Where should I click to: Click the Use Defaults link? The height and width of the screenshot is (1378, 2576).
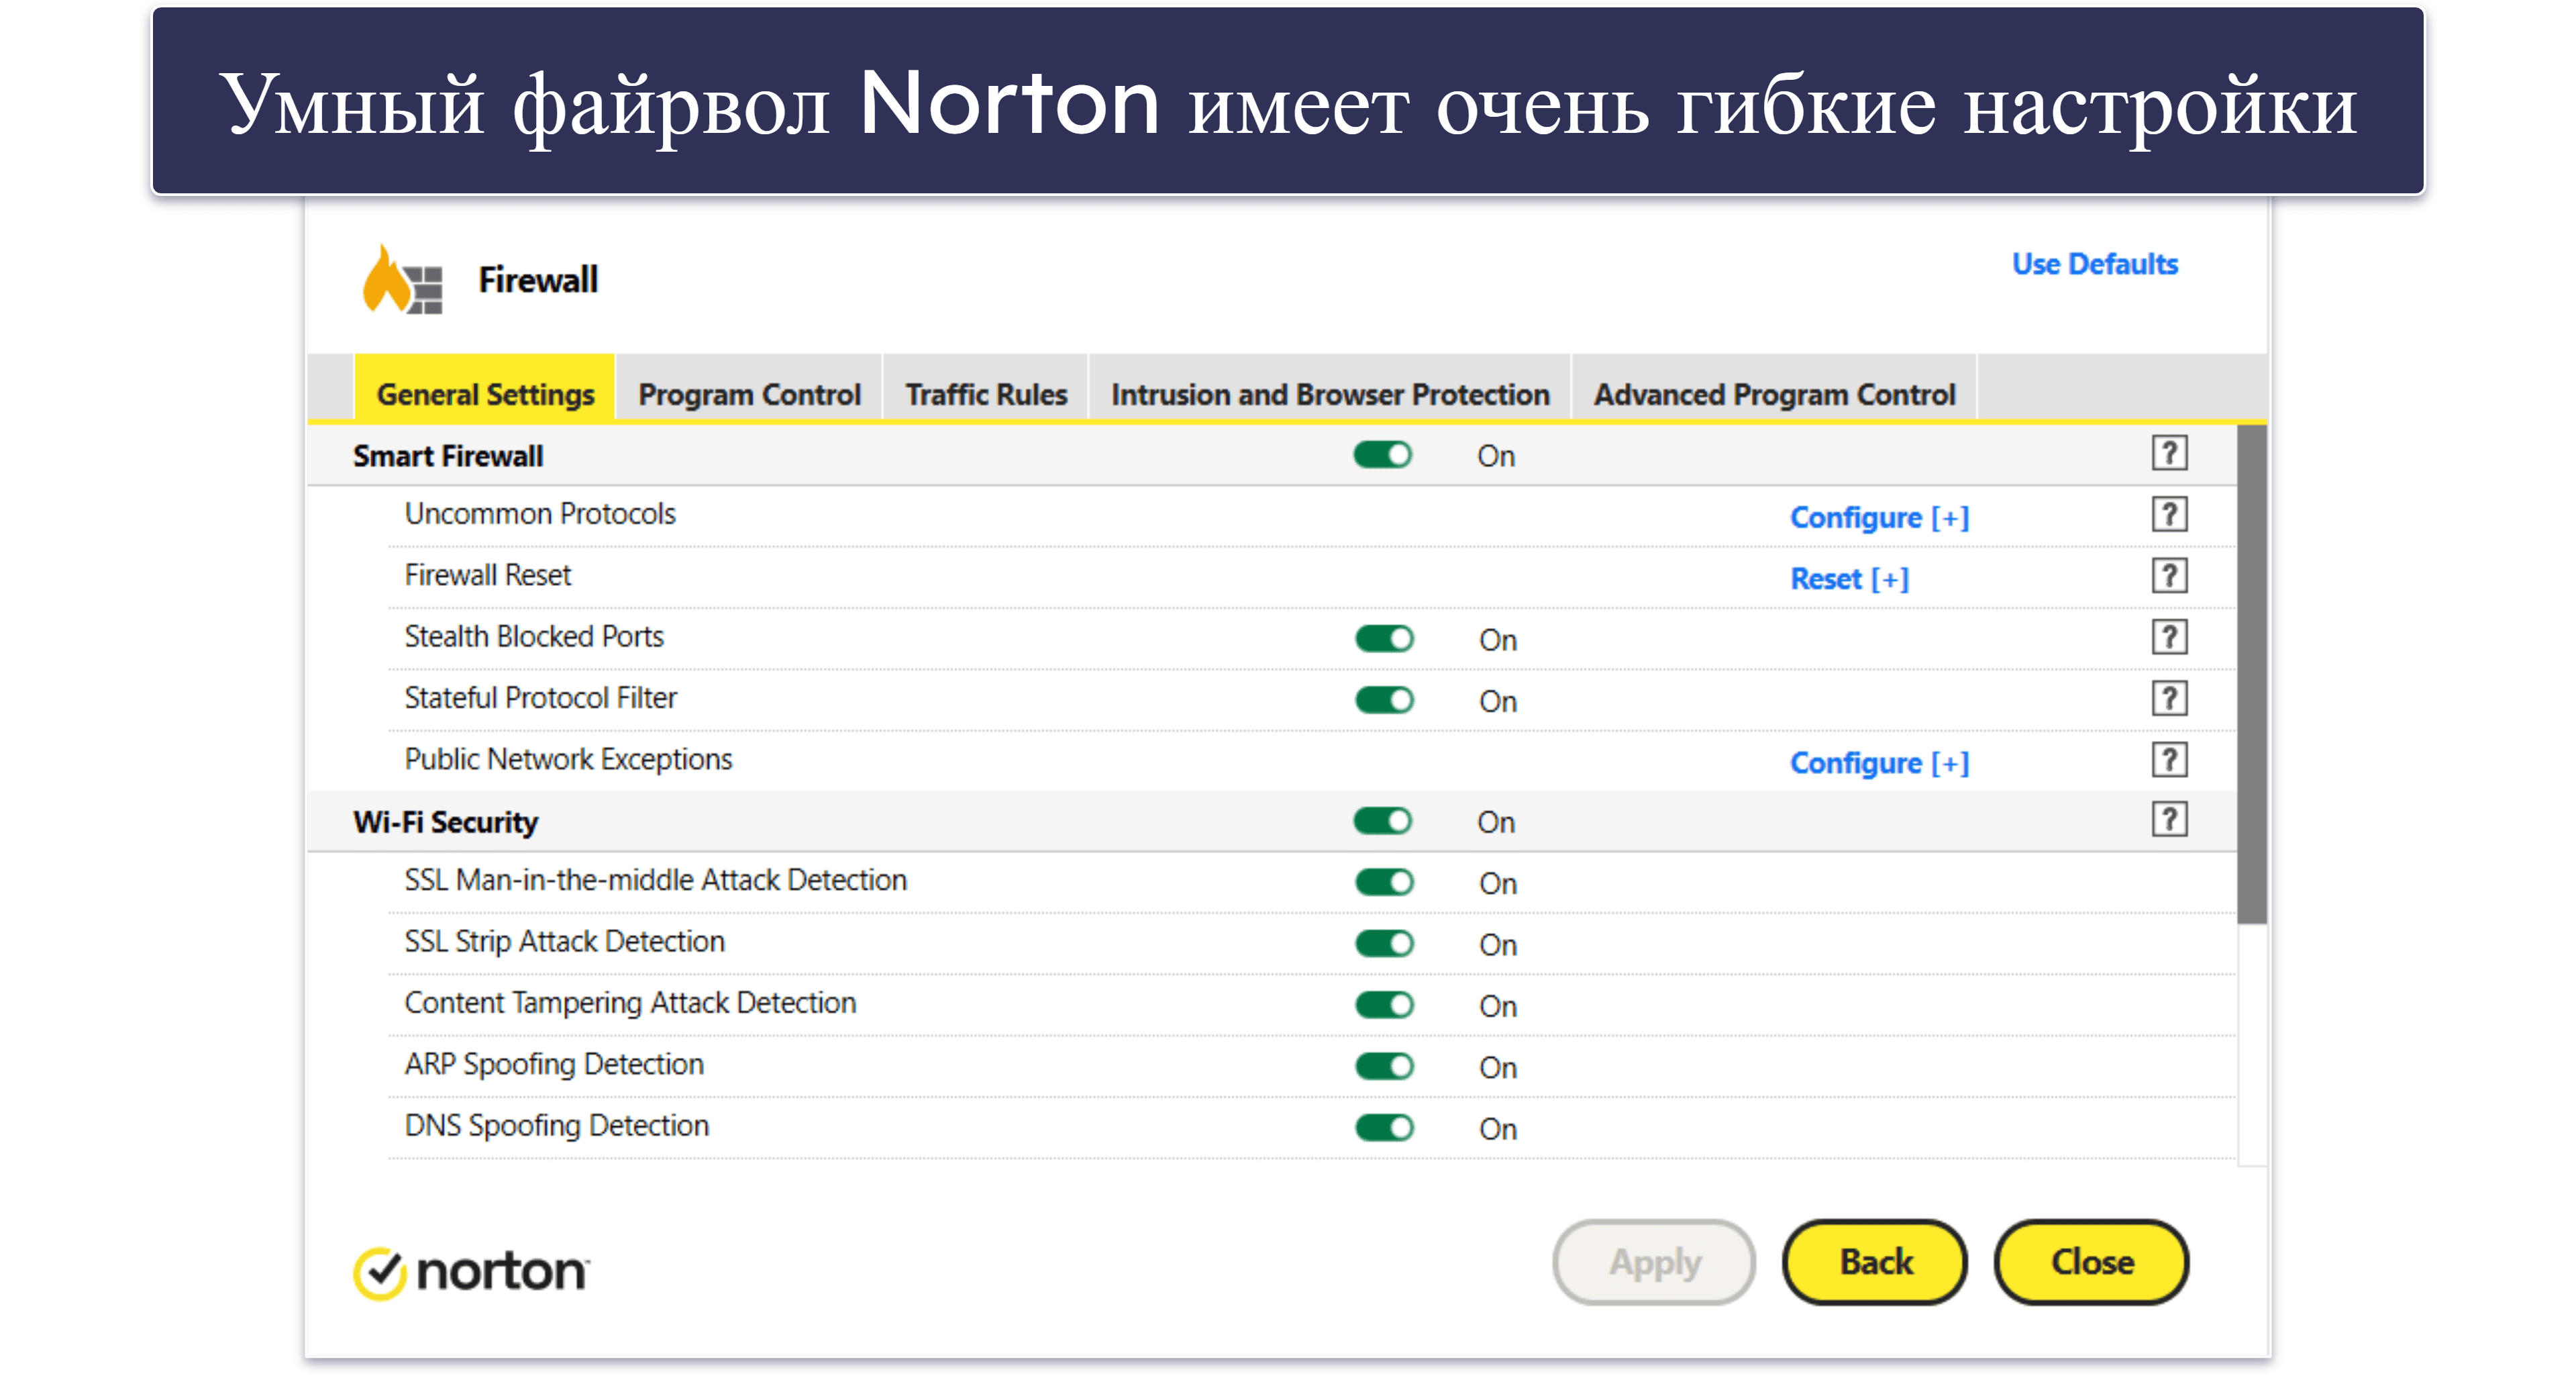click(2094, 264)
